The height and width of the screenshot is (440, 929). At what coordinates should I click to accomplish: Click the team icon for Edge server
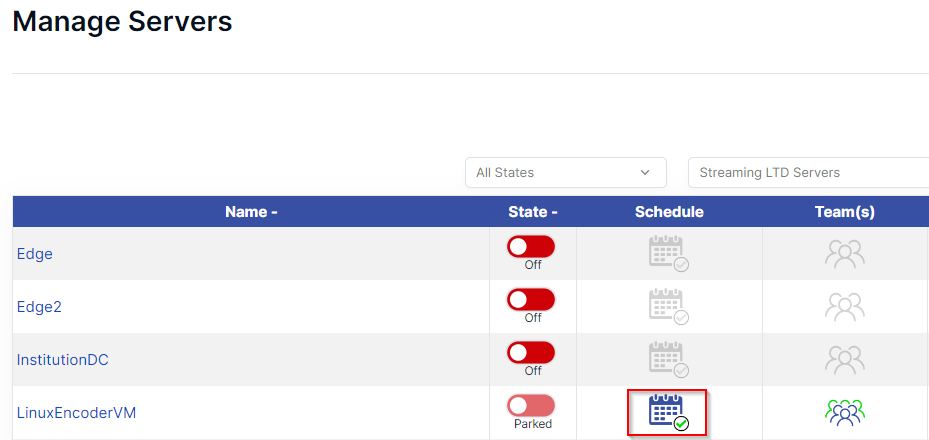click(x=845, y=253)
